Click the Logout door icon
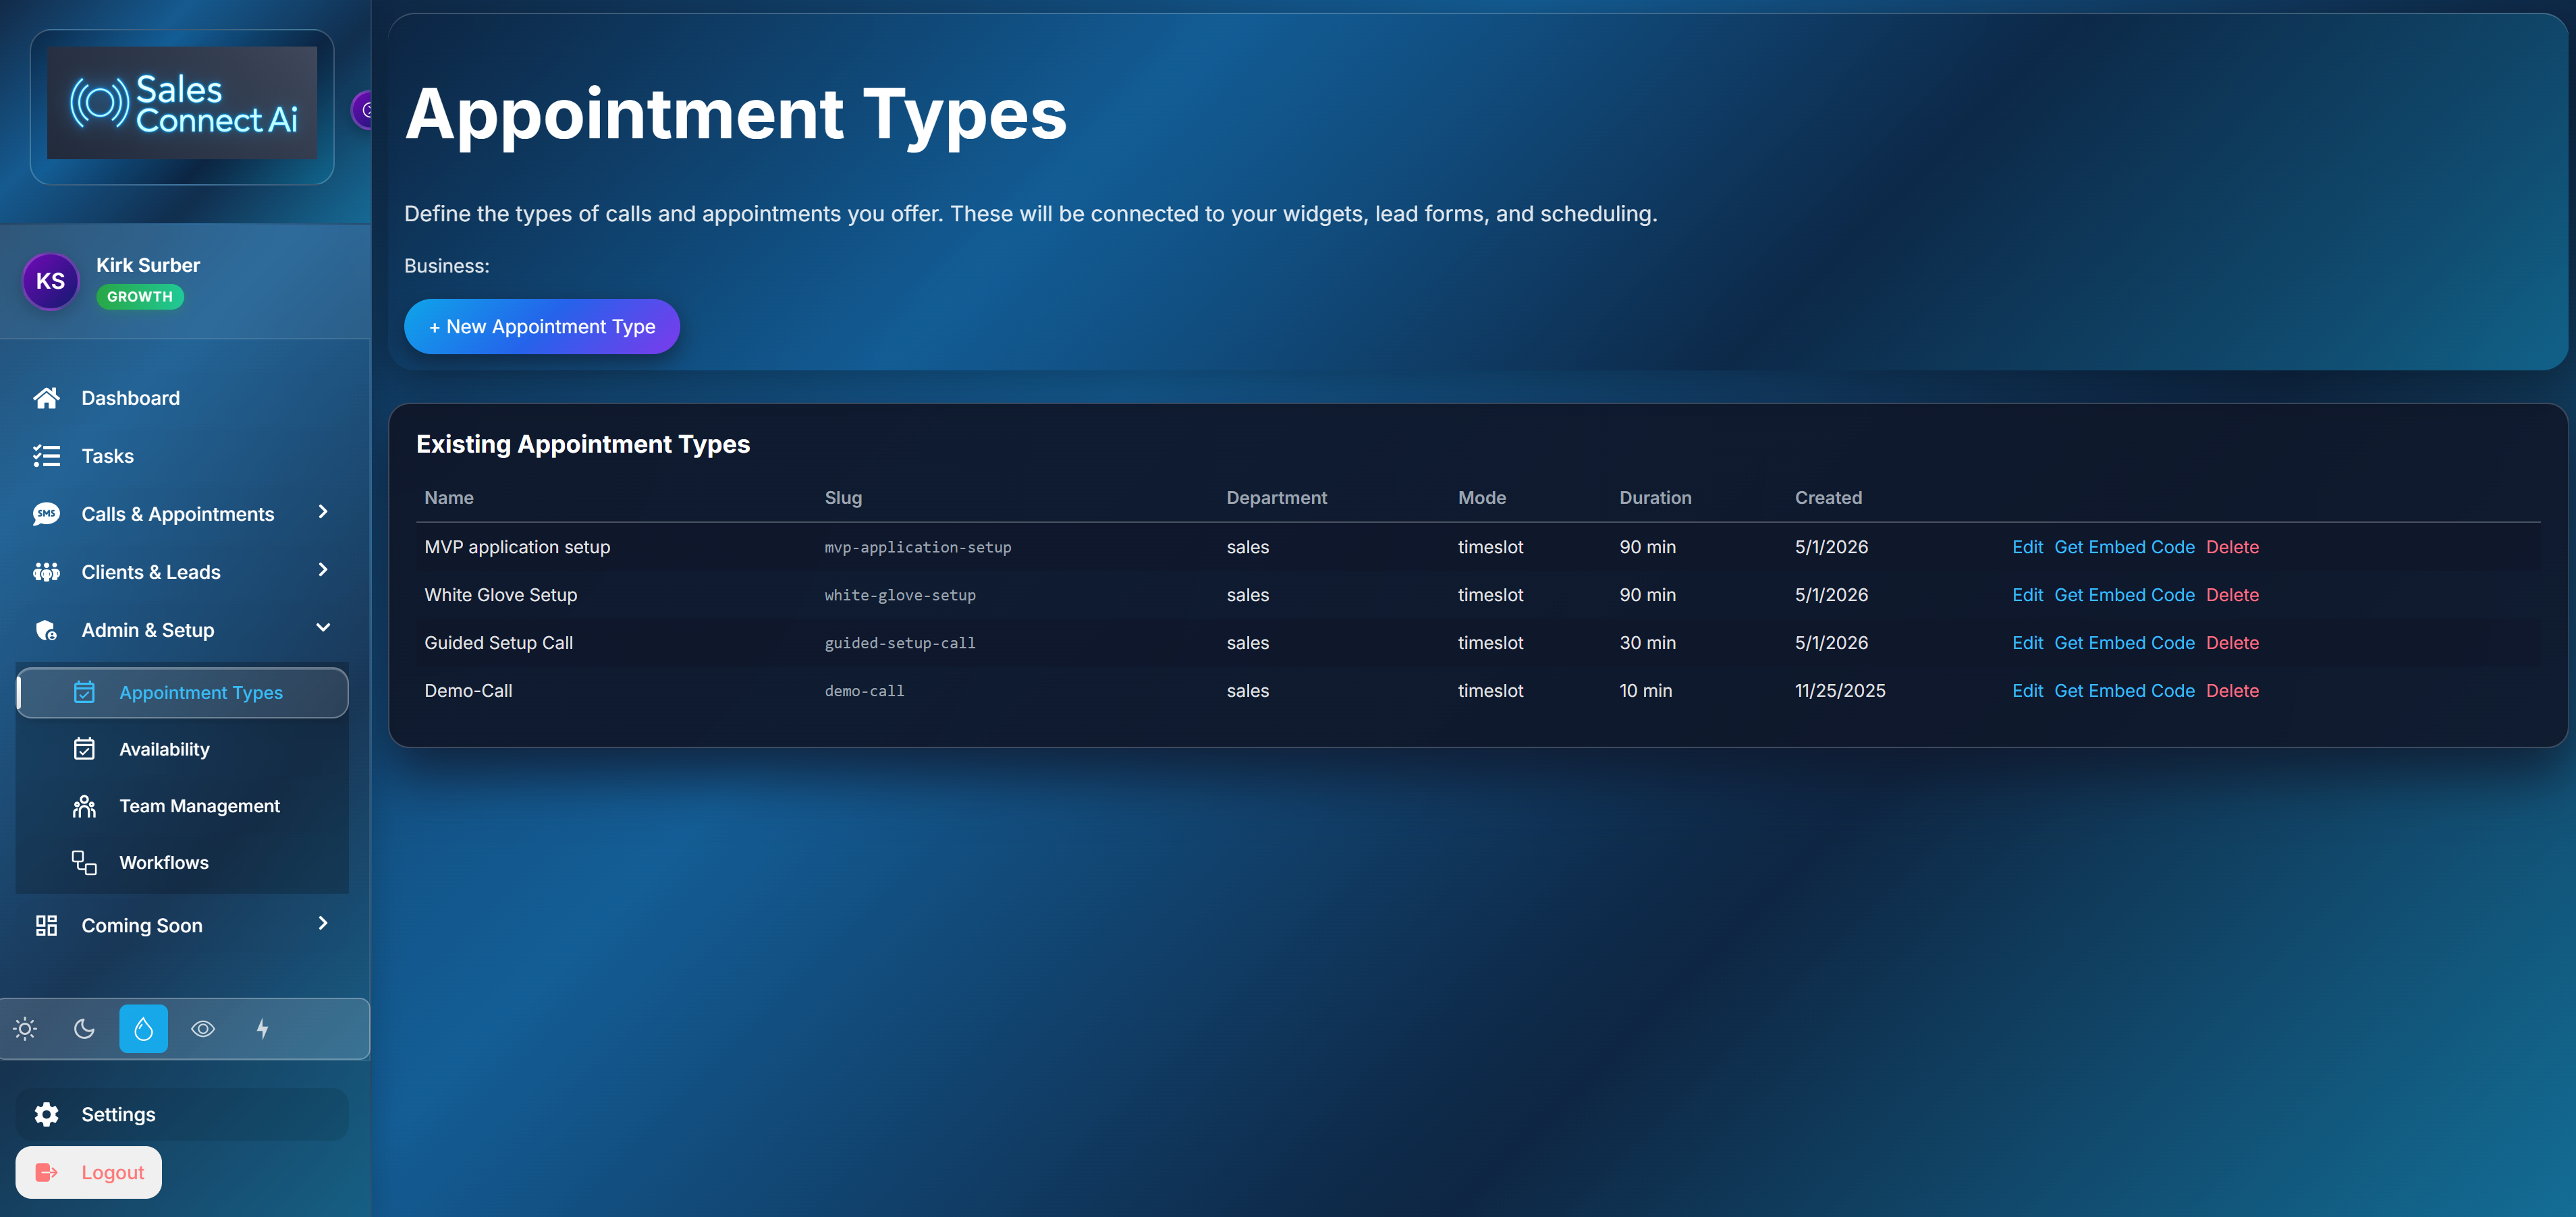2576x1217 pixels. 46,1172
